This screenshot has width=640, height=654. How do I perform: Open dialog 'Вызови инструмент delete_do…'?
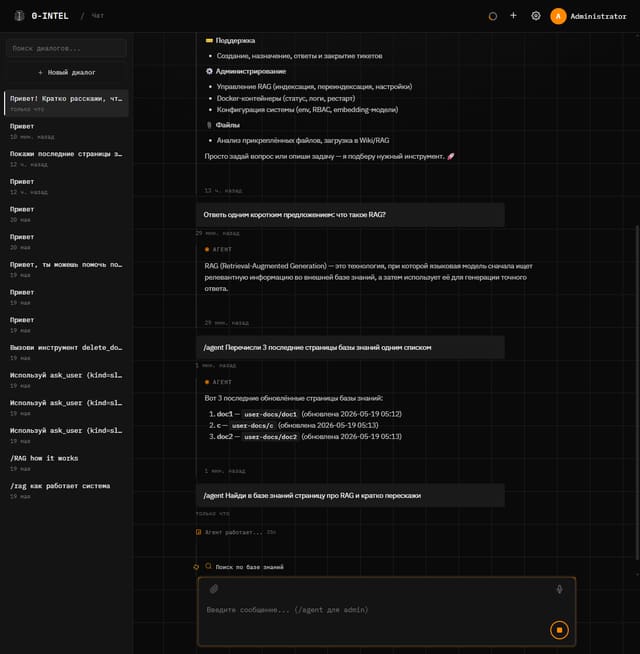(x=66, y=352)
